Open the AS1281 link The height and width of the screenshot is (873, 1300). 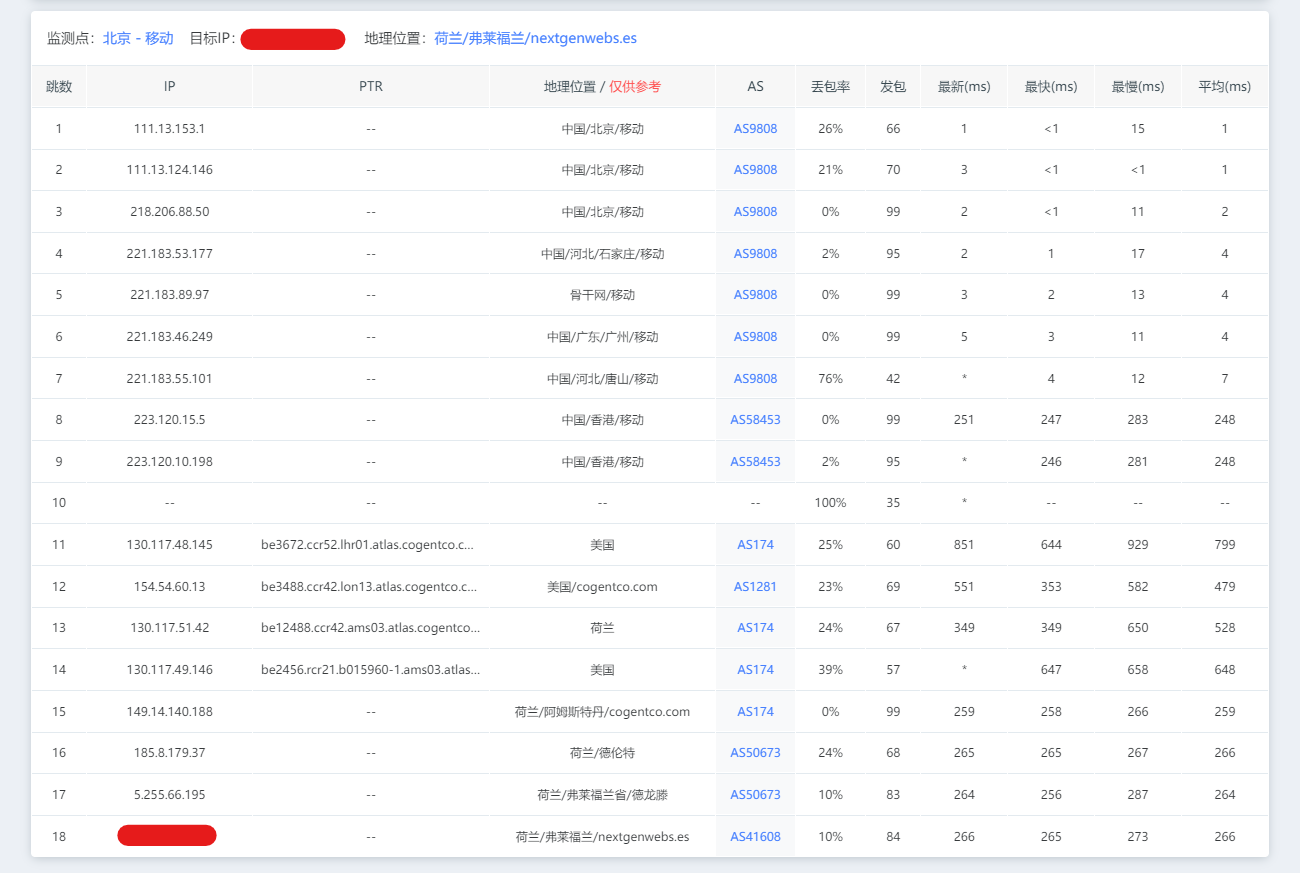click(x=755, y=587)
